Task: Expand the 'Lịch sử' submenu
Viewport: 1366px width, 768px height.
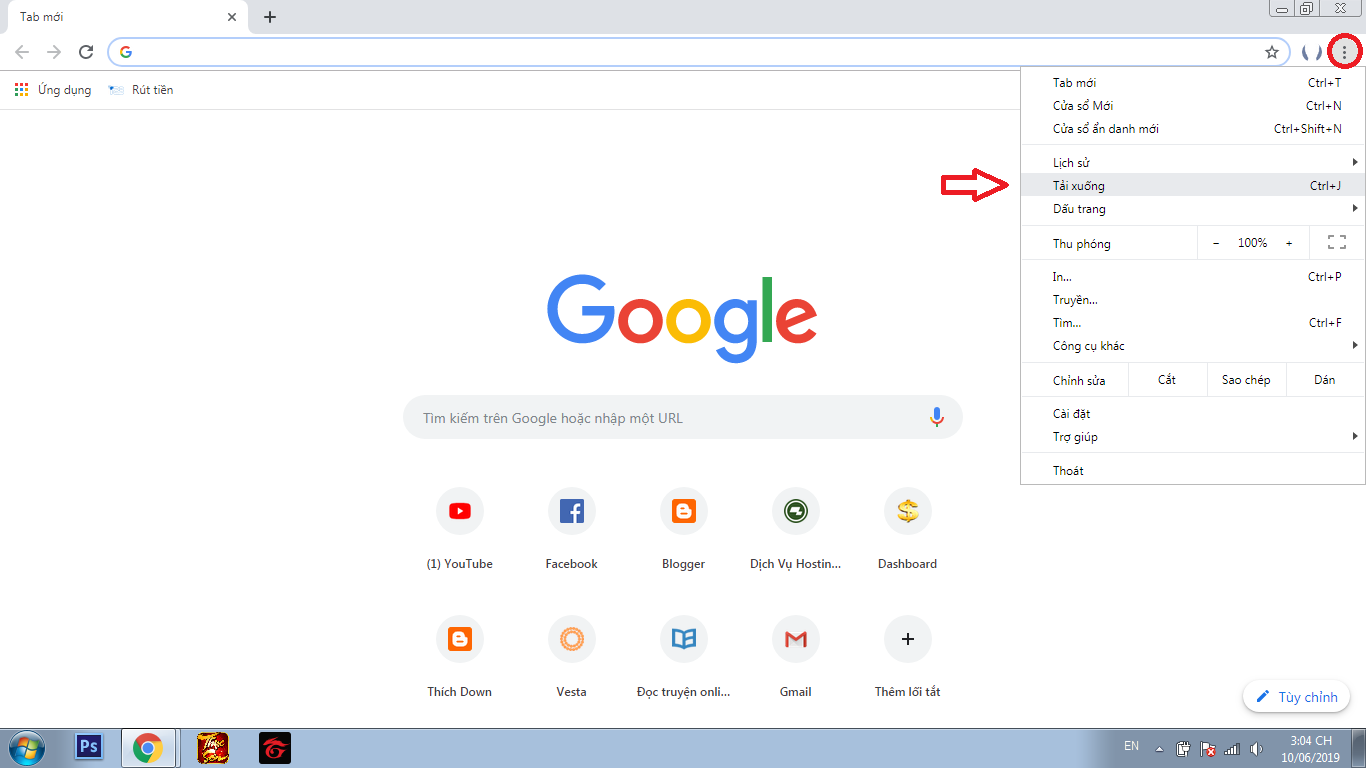Action: pyautogui.click(x=1193, y=162)
